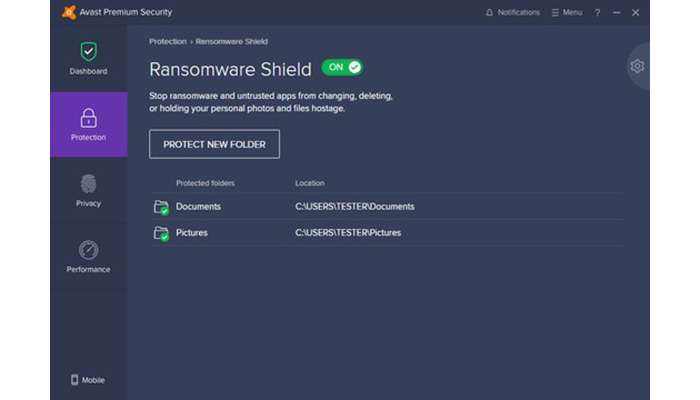The height and width of the screenshot is (400, 700).
Task: Click the Protected folders column header
Action: [205, 183]
